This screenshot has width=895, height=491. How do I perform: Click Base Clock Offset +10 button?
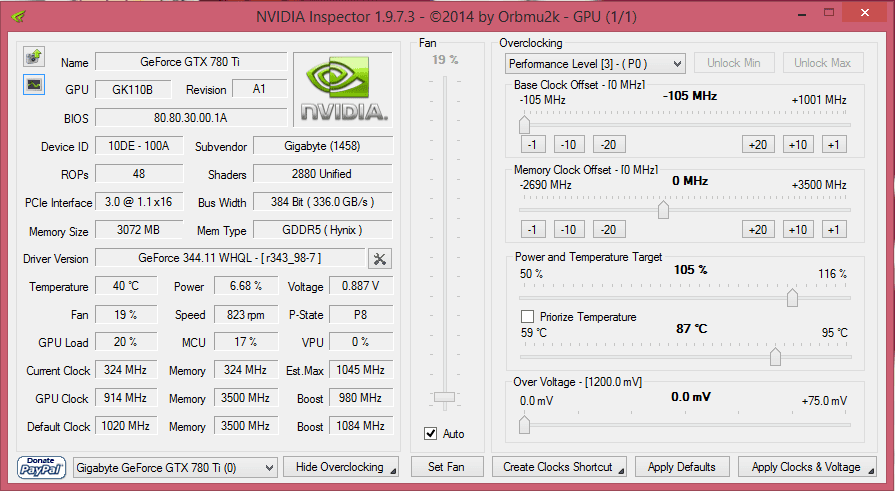pyautogui.click(x=798, y=144)
